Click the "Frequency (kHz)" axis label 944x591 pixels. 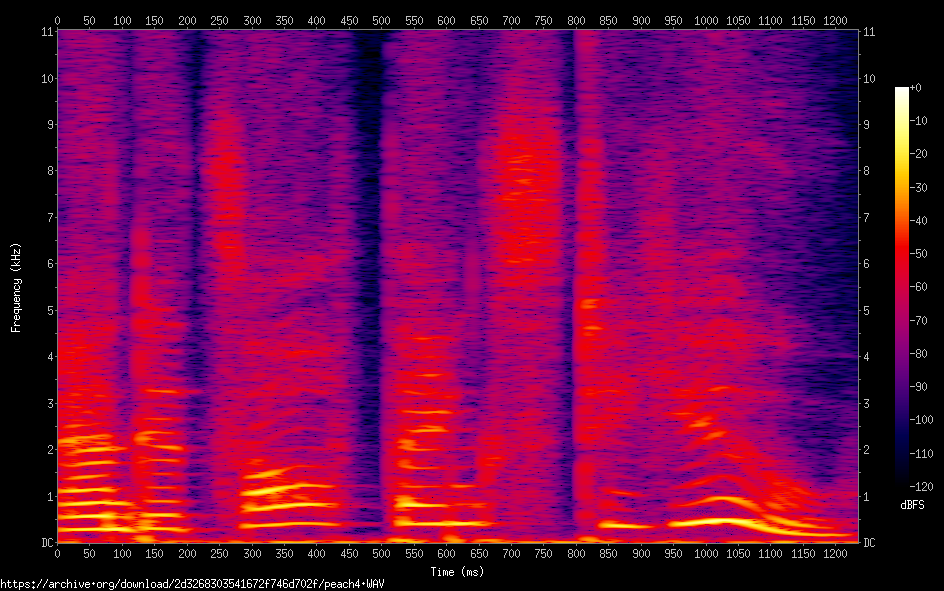(16, 287)
